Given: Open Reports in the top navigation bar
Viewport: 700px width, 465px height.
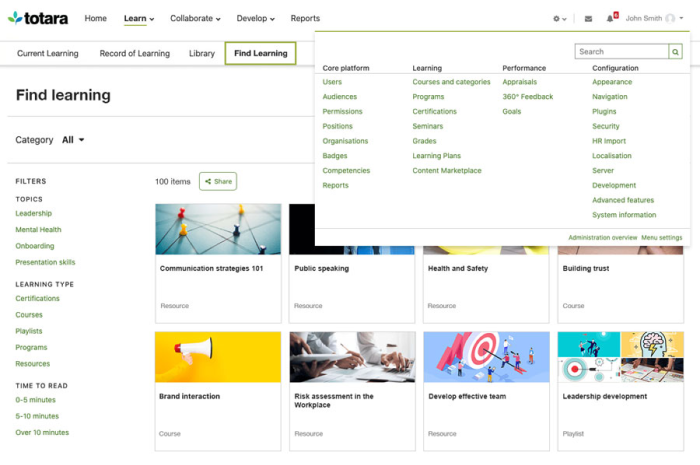Looking at the screenshot, I should point(305,18).
